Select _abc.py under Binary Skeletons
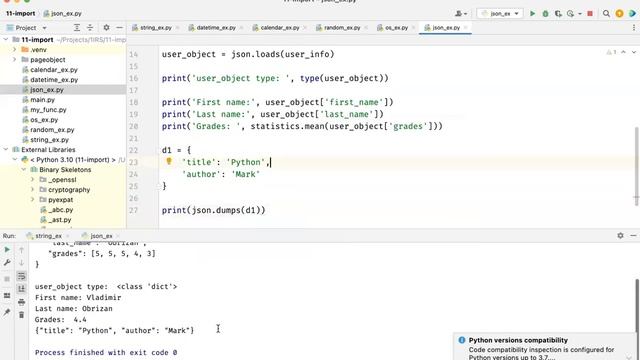This screenshot has height=360, width=640. coord(60,210)
